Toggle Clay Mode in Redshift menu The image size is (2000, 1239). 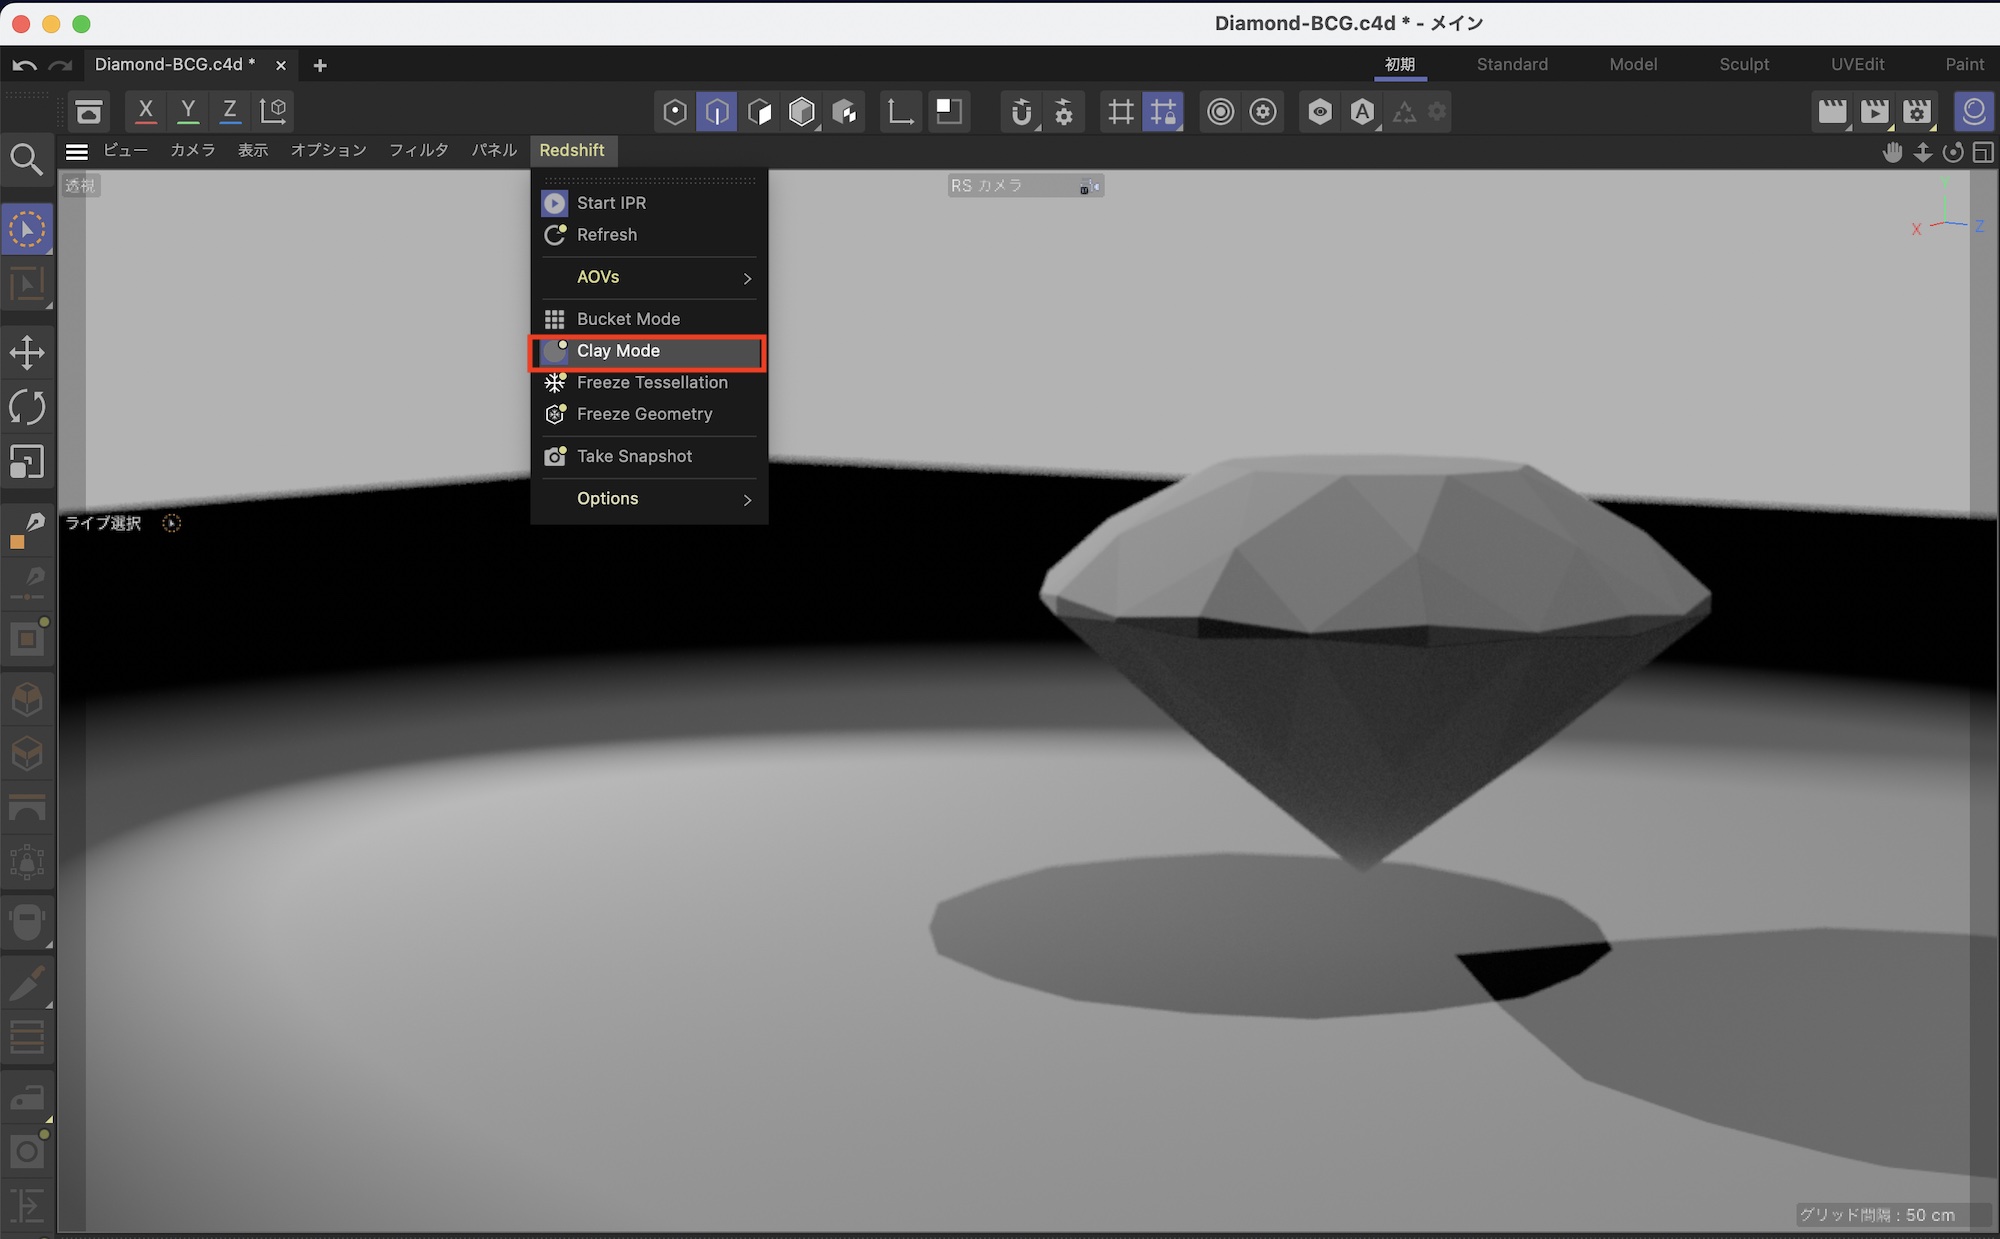[618, 351]
